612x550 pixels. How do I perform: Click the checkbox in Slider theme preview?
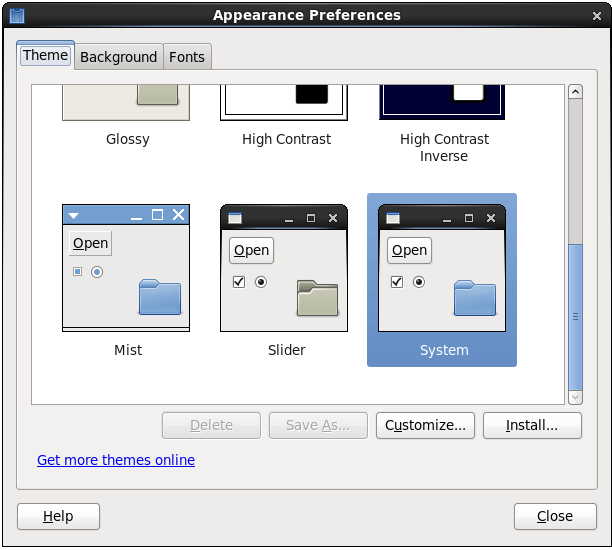(238, 282)
